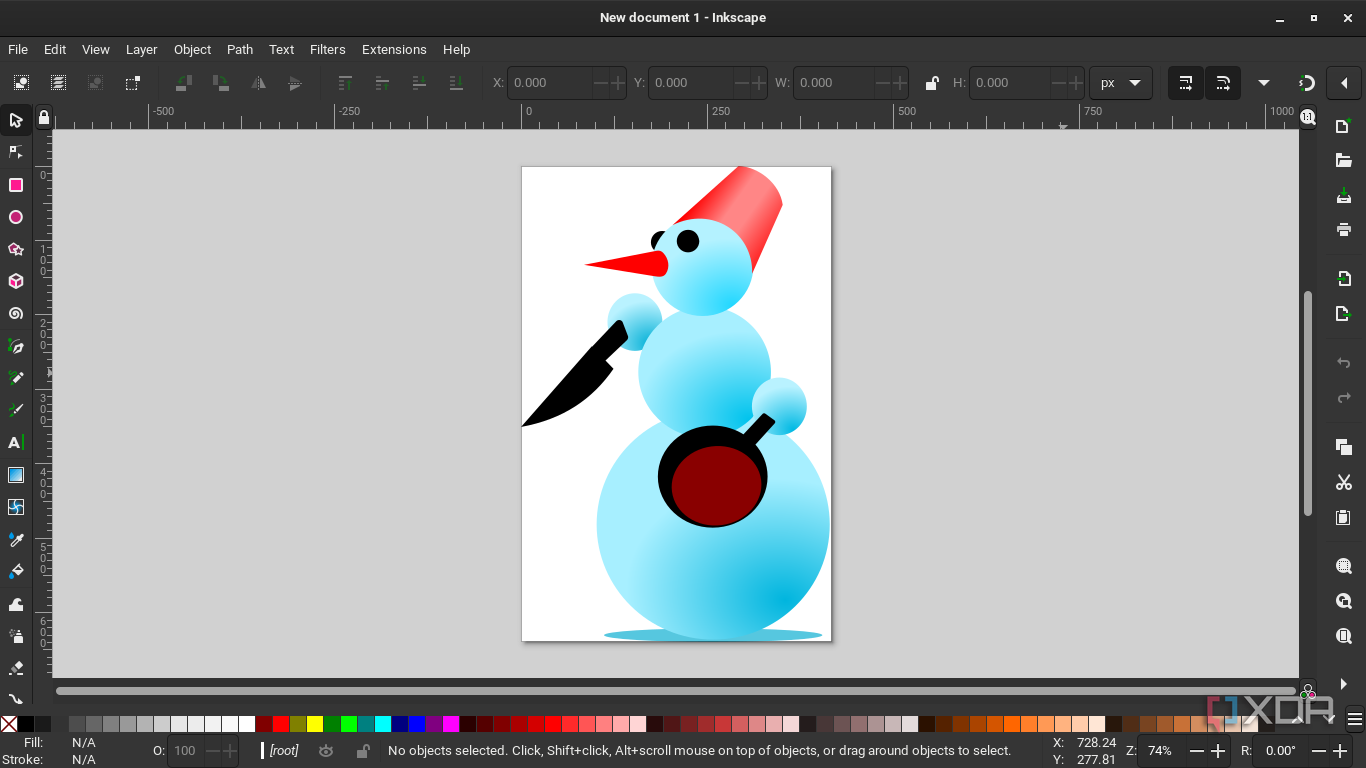Toggle scale rounded corners option
This screenshot has width=1366, height=768.
click(x=1223, y=83)
